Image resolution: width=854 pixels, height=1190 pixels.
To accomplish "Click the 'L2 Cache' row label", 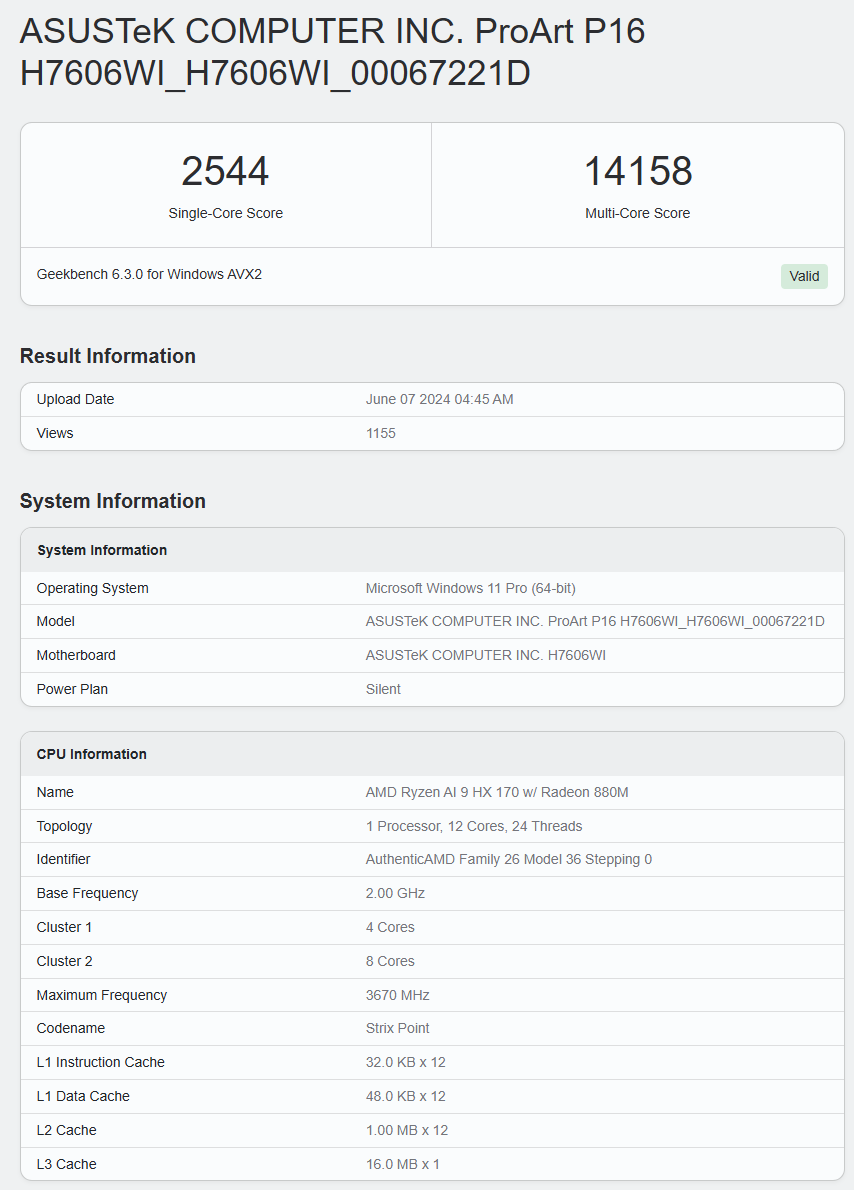I will [66, 1130].
